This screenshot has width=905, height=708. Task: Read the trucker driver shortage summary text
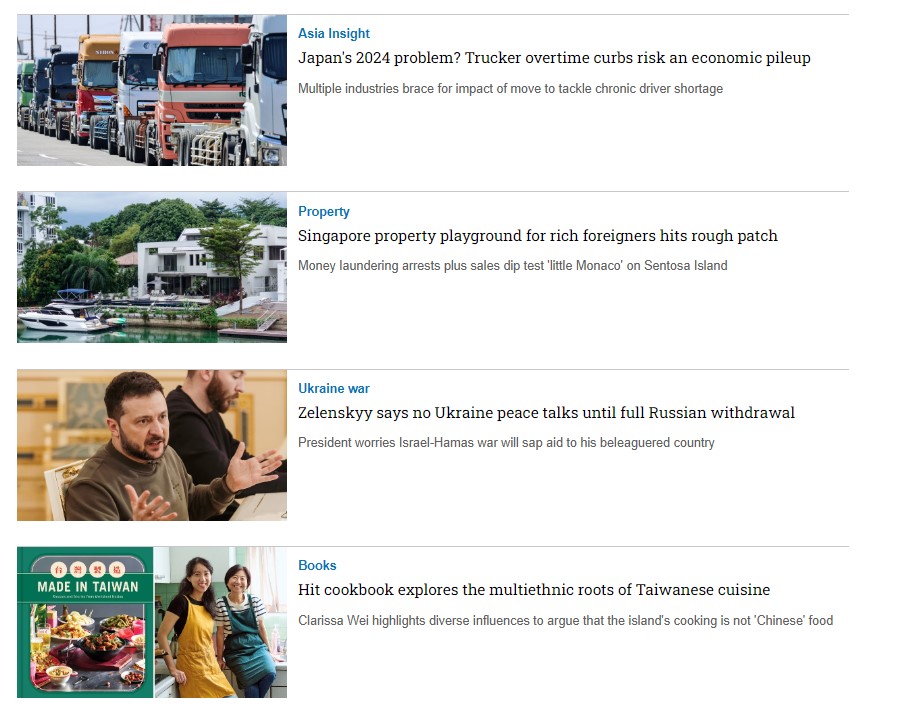[510, 88]
